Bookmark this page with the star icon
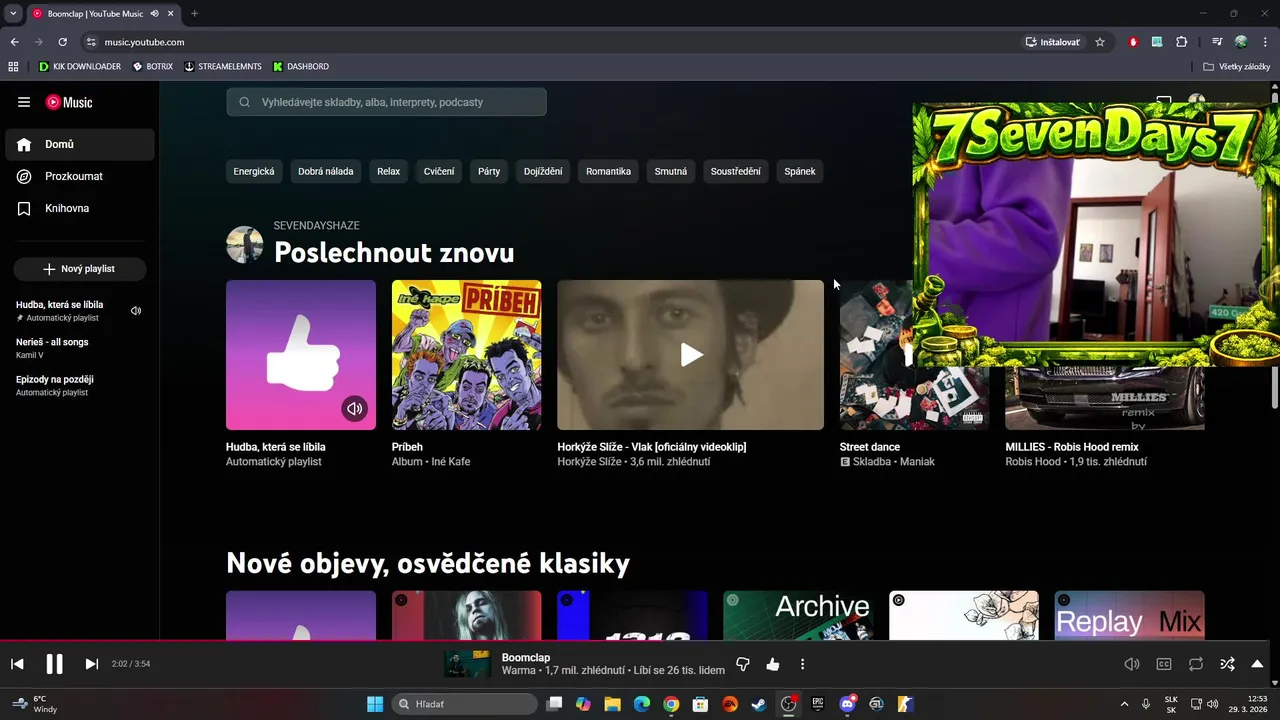This screenshot has width=1280, height=720. coord(1100,42)
